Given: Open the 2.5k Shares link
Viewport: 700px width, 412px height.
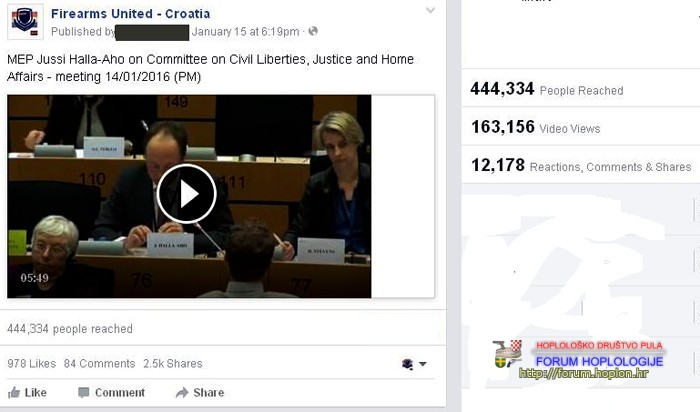Looking at the screenshot, I should pyautogui.click(x=173, y=363).
